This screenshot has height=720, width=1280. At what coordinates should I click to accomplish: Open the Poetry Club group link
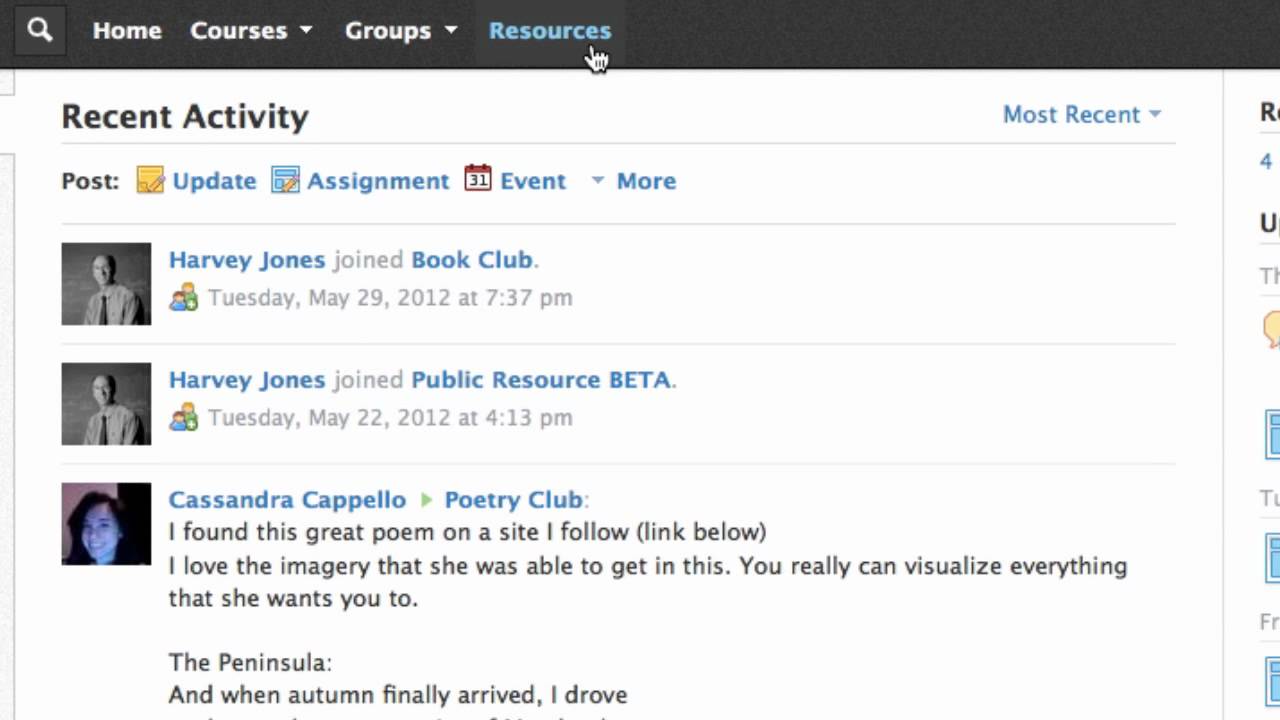click(x=513, y=500)
